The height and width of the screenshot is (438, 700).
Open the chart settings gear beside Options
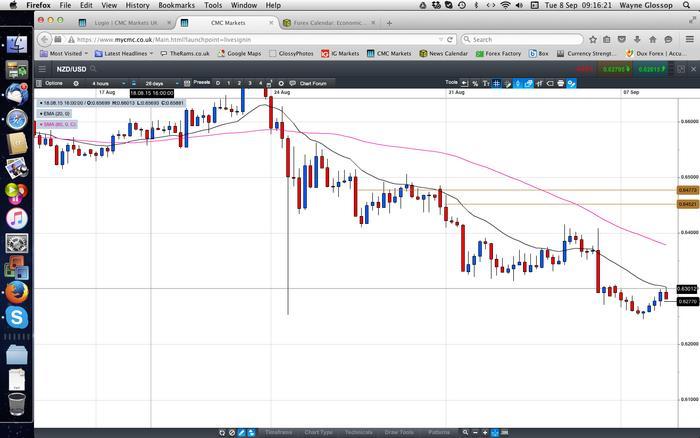(x=76, y=83)
